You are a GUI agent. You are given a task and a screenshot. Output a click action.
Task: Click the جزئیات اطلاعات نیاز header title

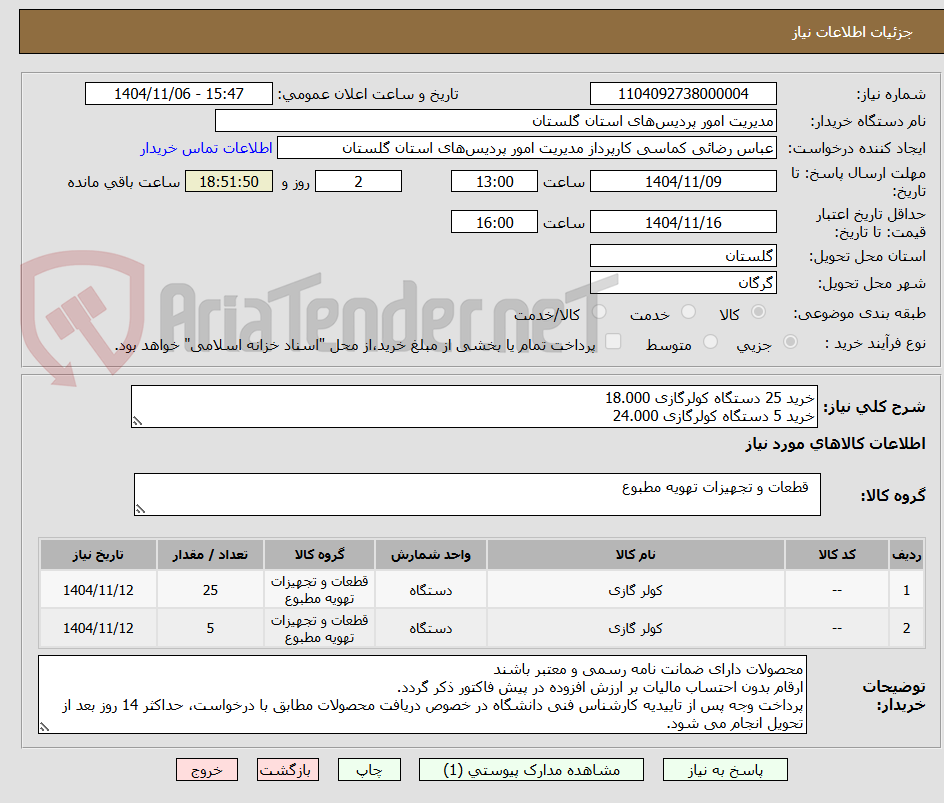point(851,32)
